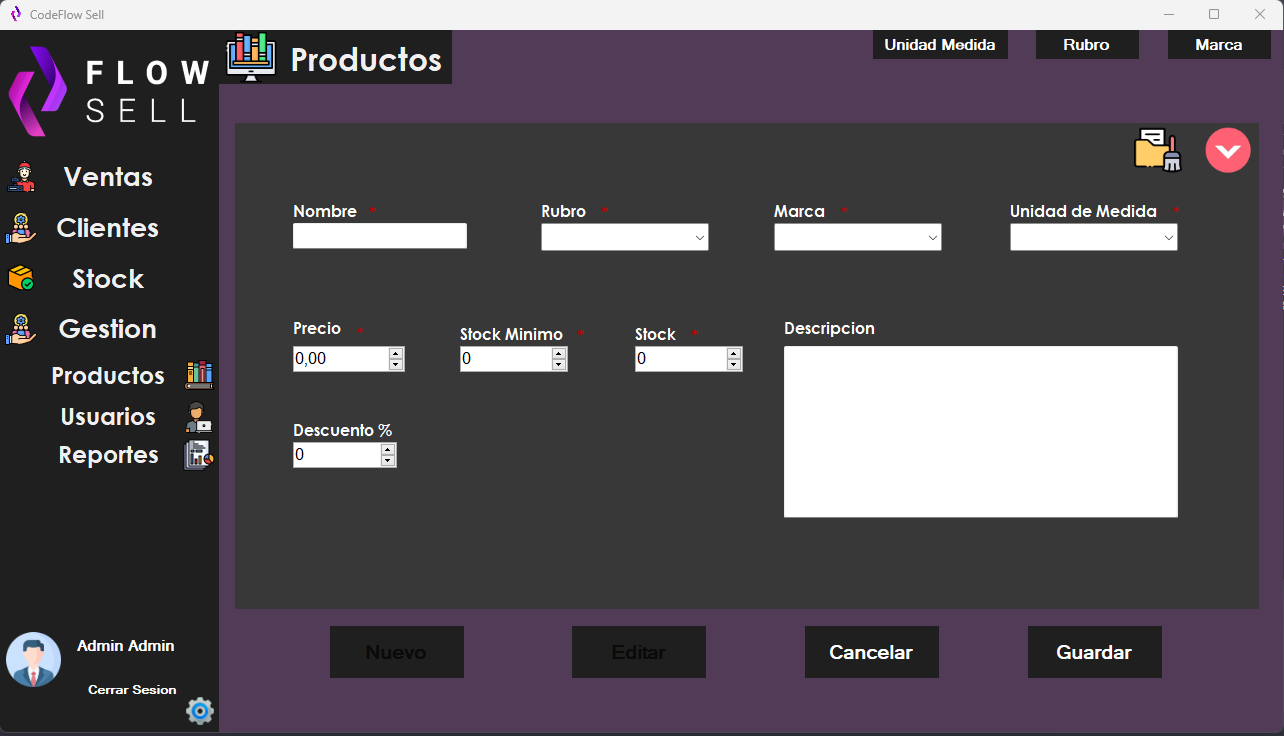Click inside the Nombre input field
Image resolution: width=1284 pixels, height=736 pixels.
click(x=379, y=235)
